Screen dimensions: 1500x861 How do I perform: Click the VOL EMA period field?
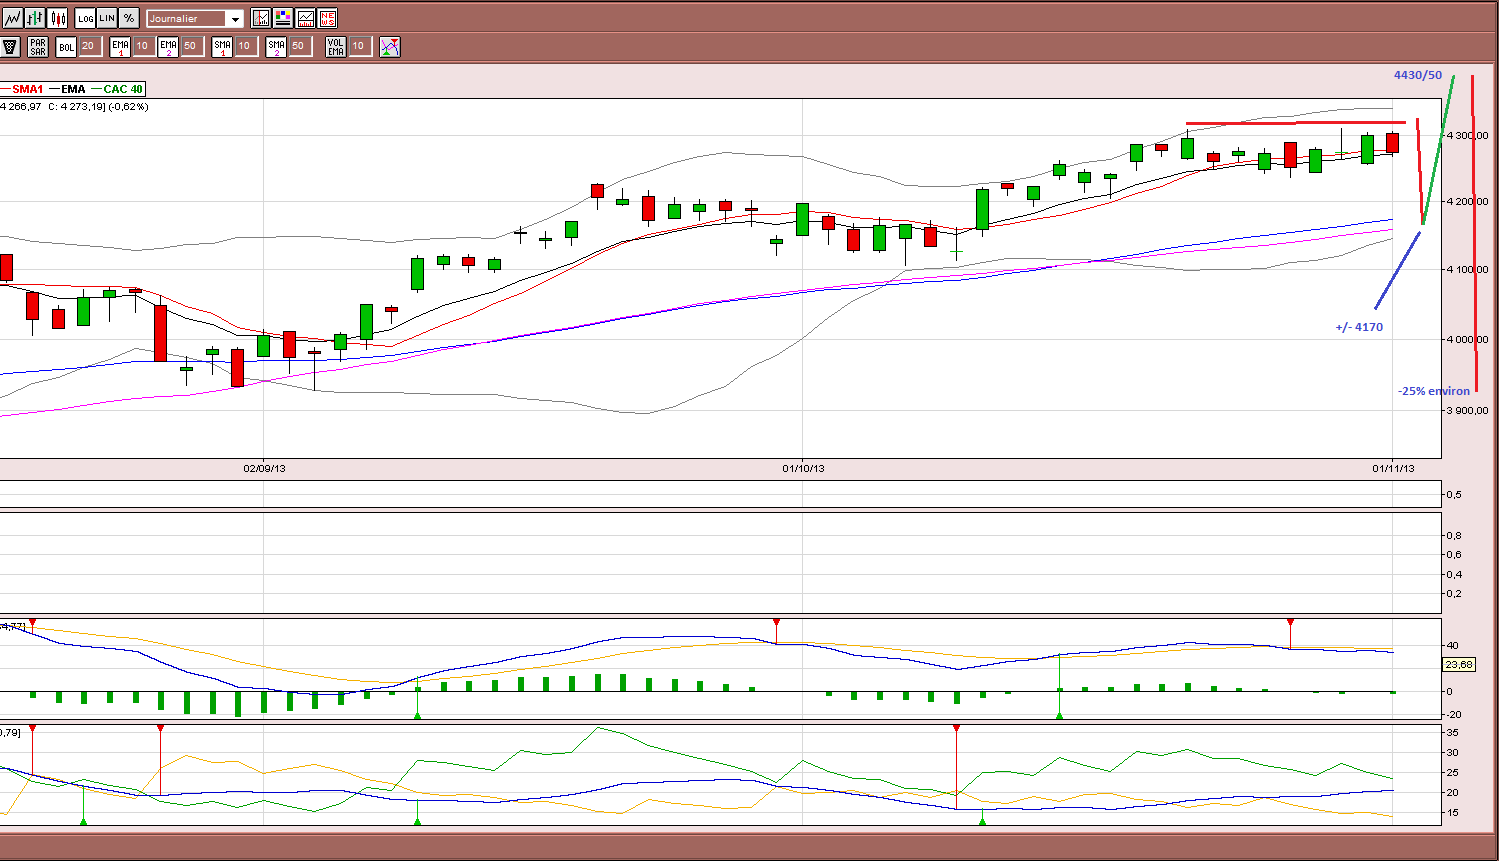point(360,46)
